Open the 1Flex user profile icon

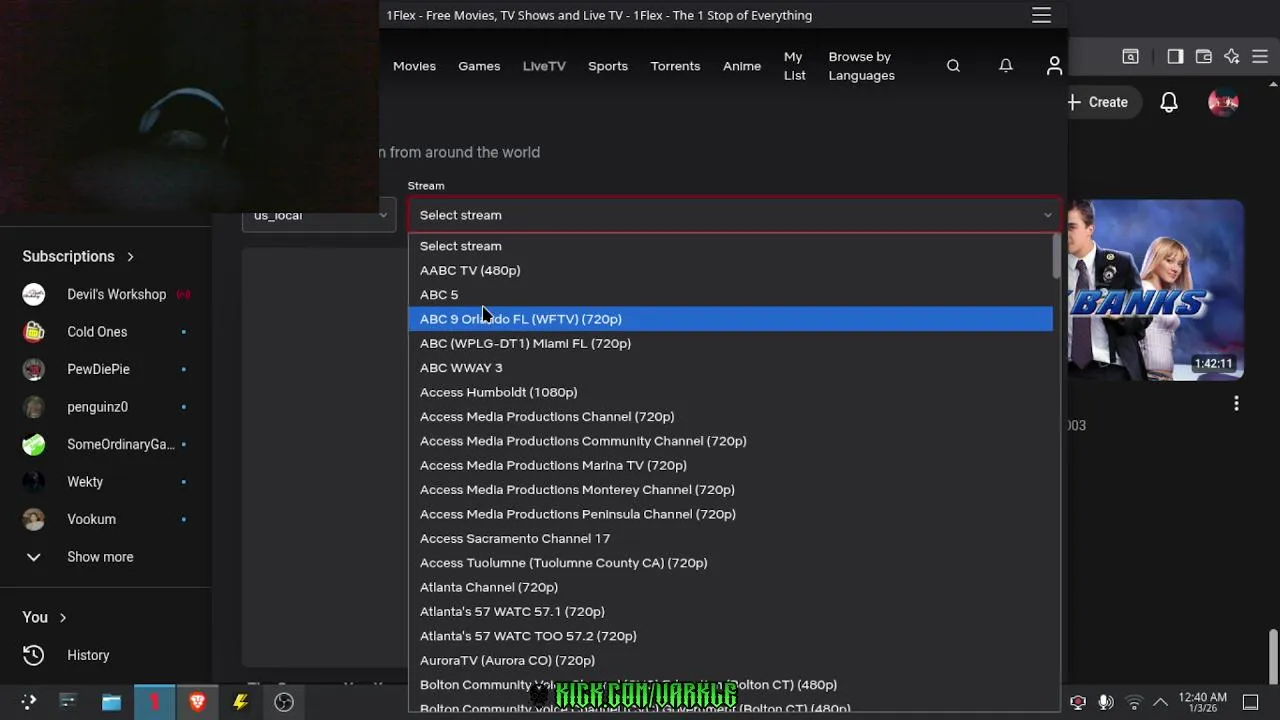tap(1054, 66)
